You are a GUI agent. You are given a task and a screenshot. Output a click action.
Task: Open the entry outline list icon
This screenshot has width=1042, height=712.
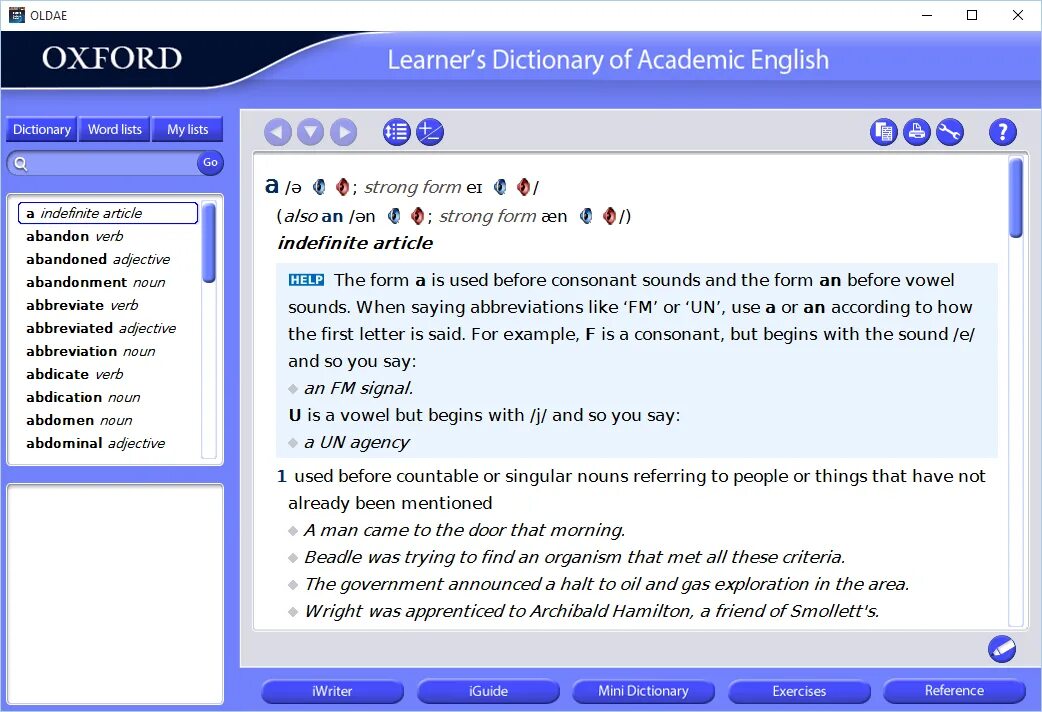click(x=397, y=132)
